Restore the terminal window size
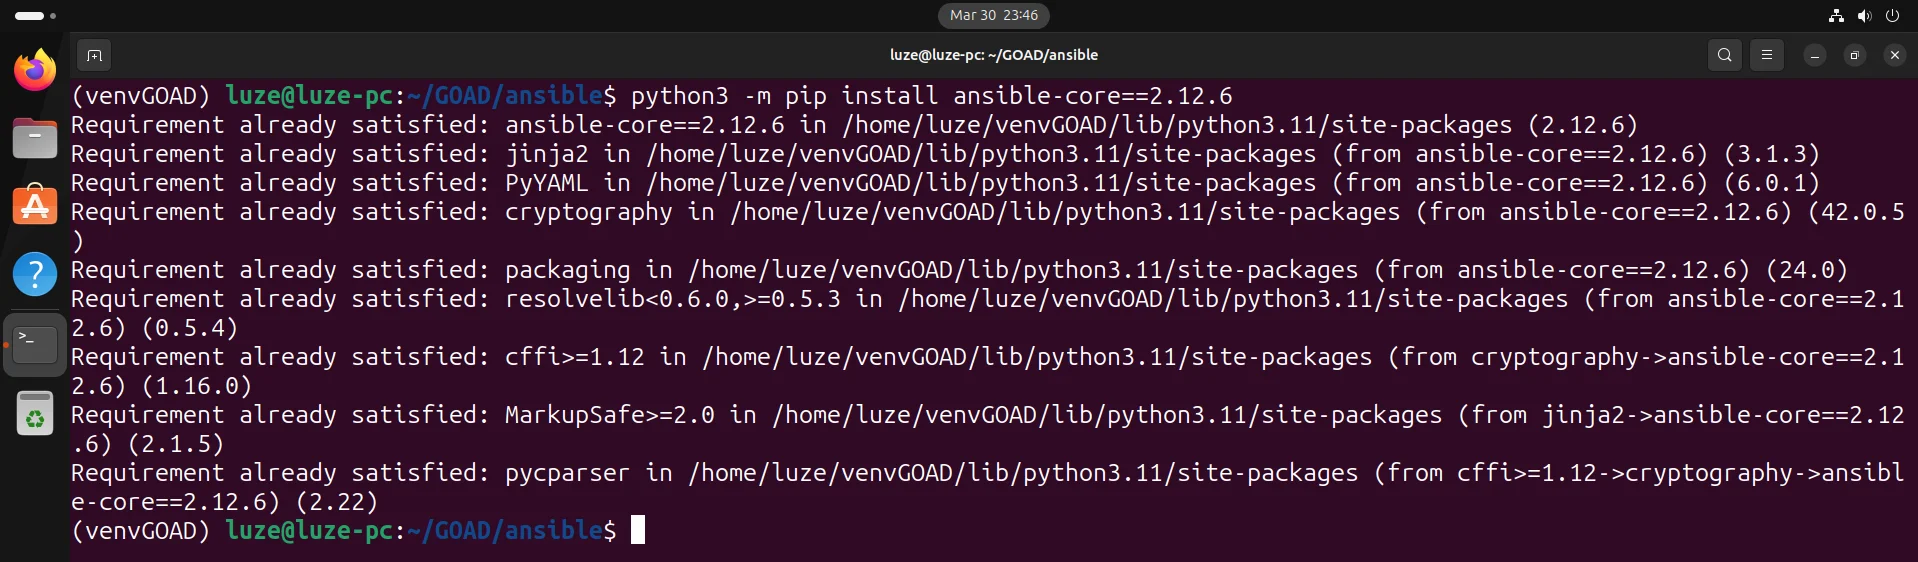 tap(1854, 55)
